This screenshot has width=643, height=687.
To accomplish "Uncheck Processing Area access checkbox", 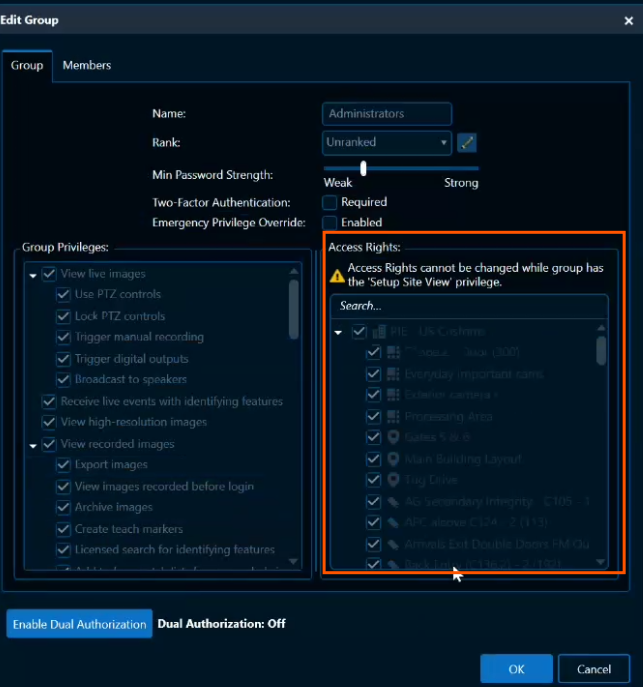I will (x=374, y=416).
